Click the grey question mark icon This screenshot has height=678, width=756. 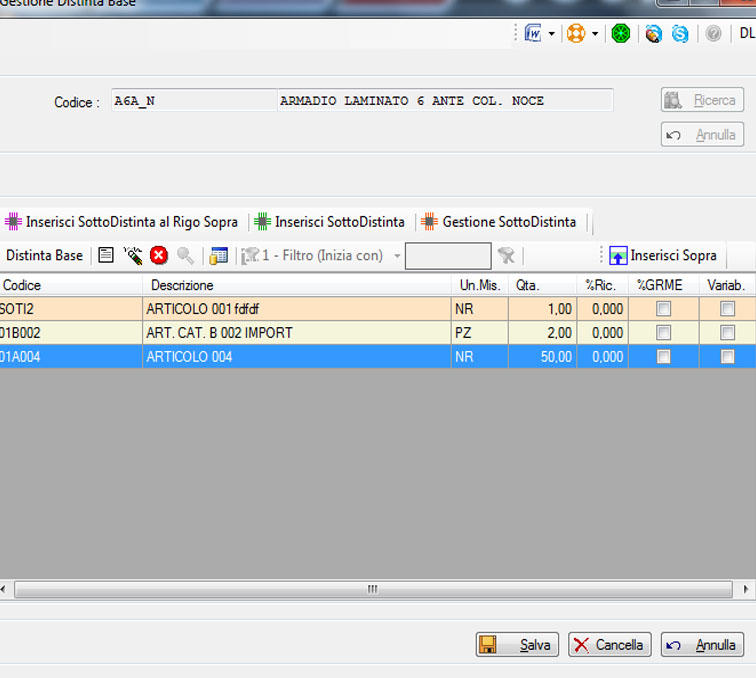coord(713,34)
